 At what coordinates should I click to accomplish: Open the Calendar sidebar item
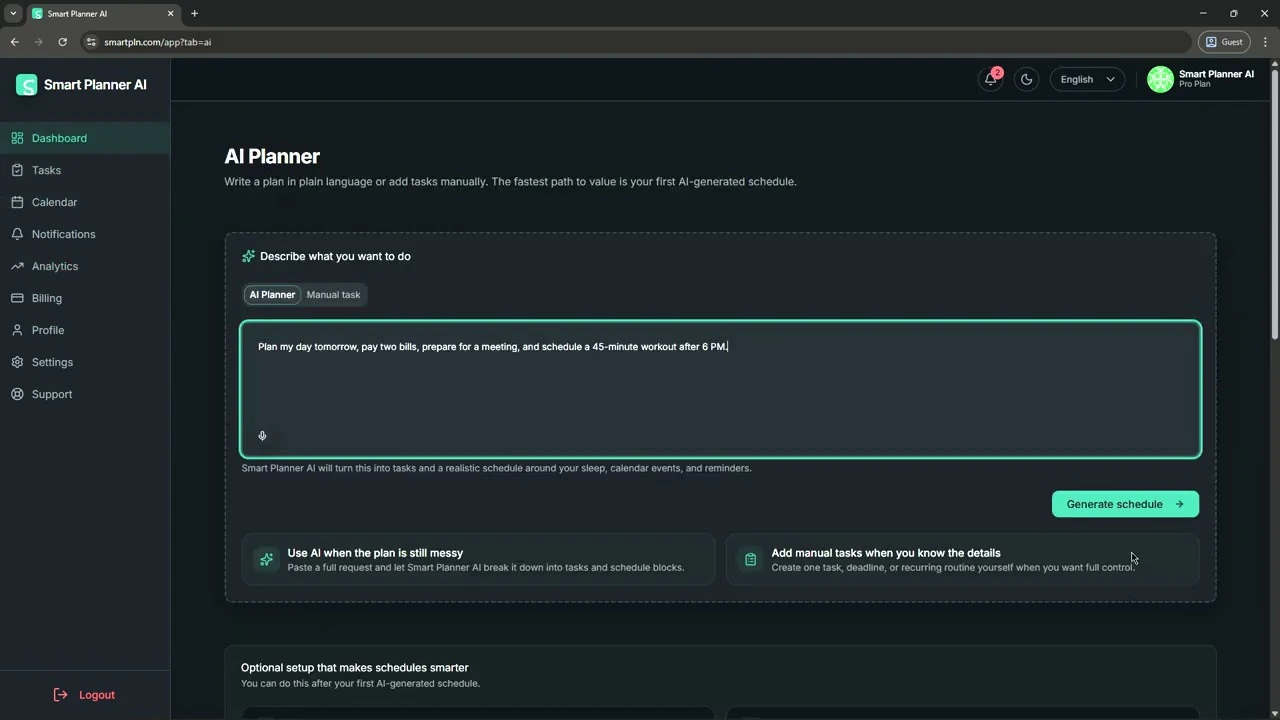pyautogui.click(x=85, y=202)
